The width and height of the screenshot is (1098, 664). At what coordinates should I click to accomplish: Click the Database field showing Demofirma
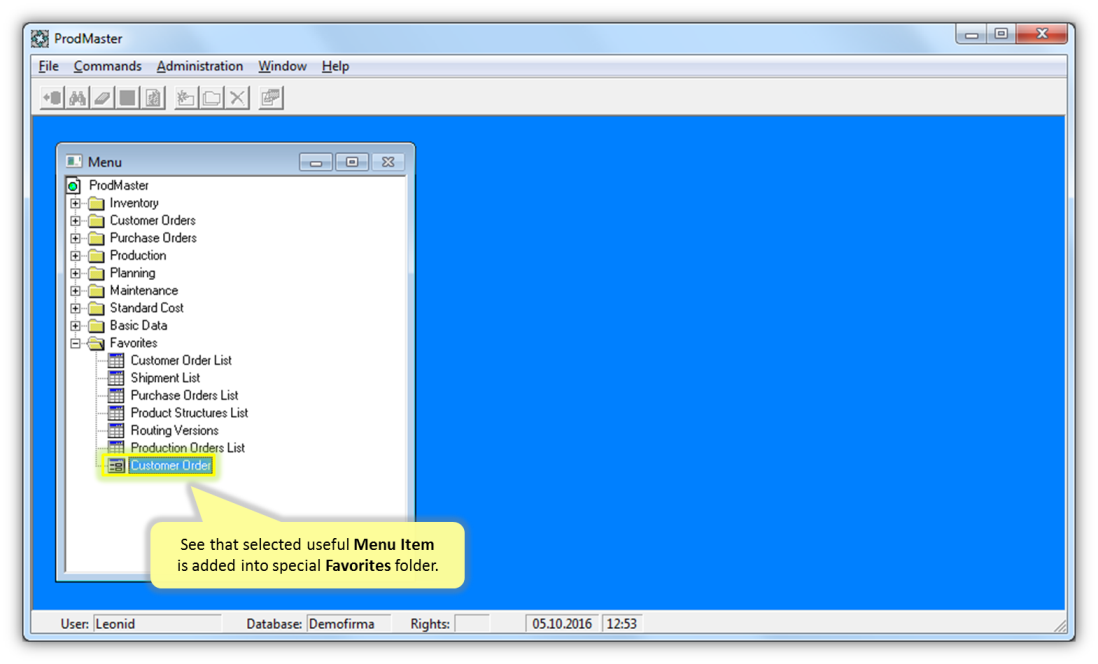(348, 624)
